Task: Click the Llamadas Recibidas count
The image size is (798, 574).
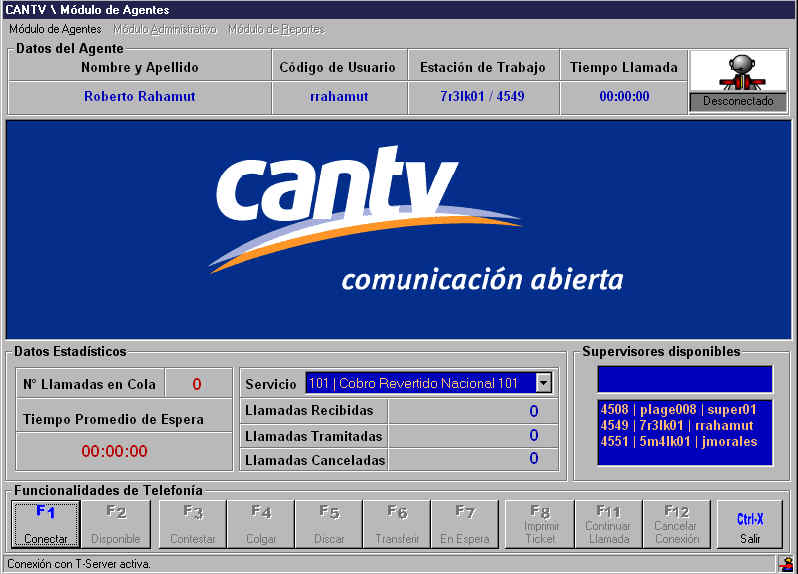Action: coord(533,411)
